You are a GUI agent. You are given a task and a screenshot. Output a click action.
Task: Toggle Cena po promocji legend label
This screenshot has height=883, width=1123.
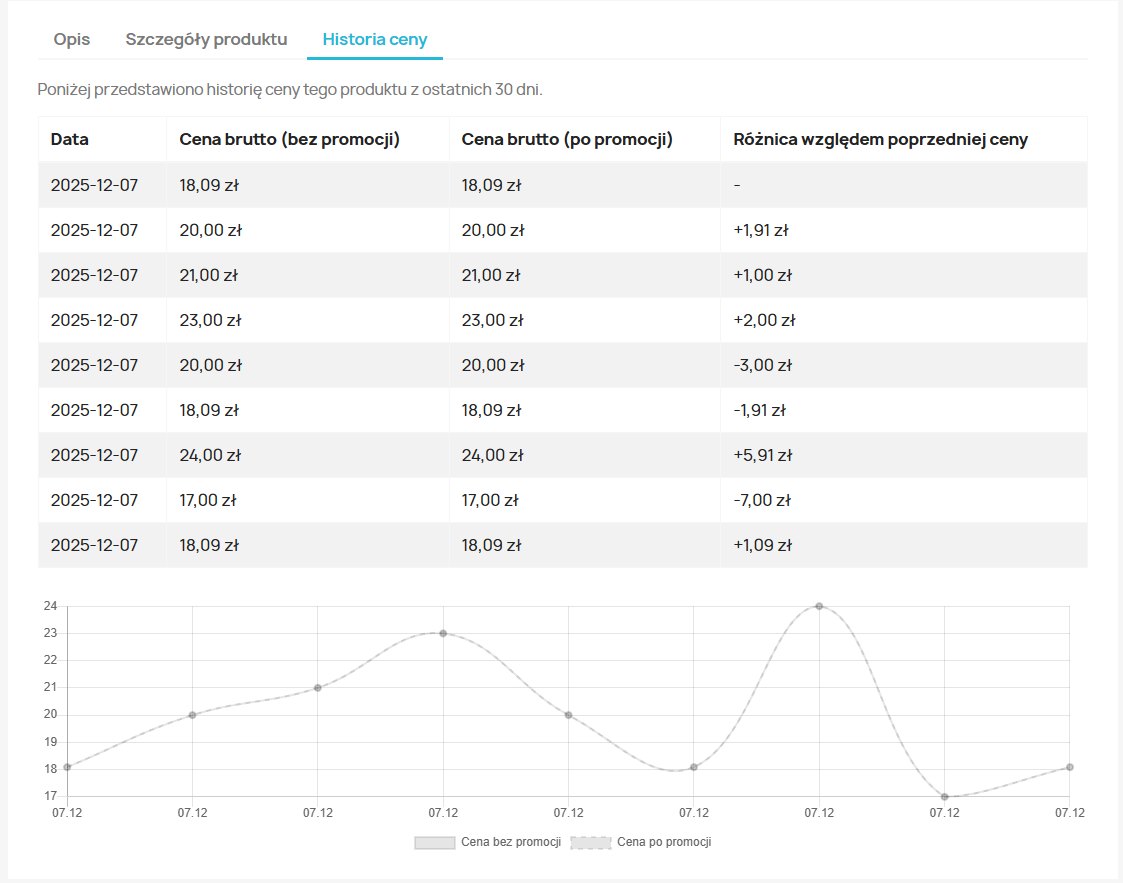pyautogui.click(x=664, y=842)
